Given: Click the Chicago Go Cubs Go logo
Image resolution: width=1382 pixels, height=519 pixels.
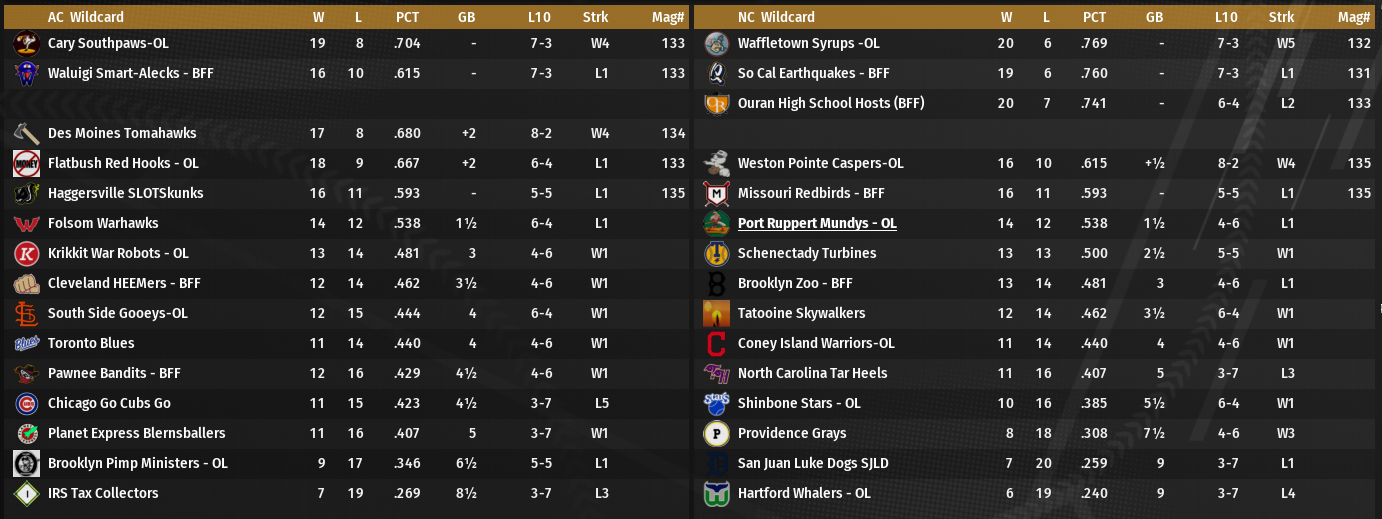Looking at the screenshot, I should (x=26, y=404).
